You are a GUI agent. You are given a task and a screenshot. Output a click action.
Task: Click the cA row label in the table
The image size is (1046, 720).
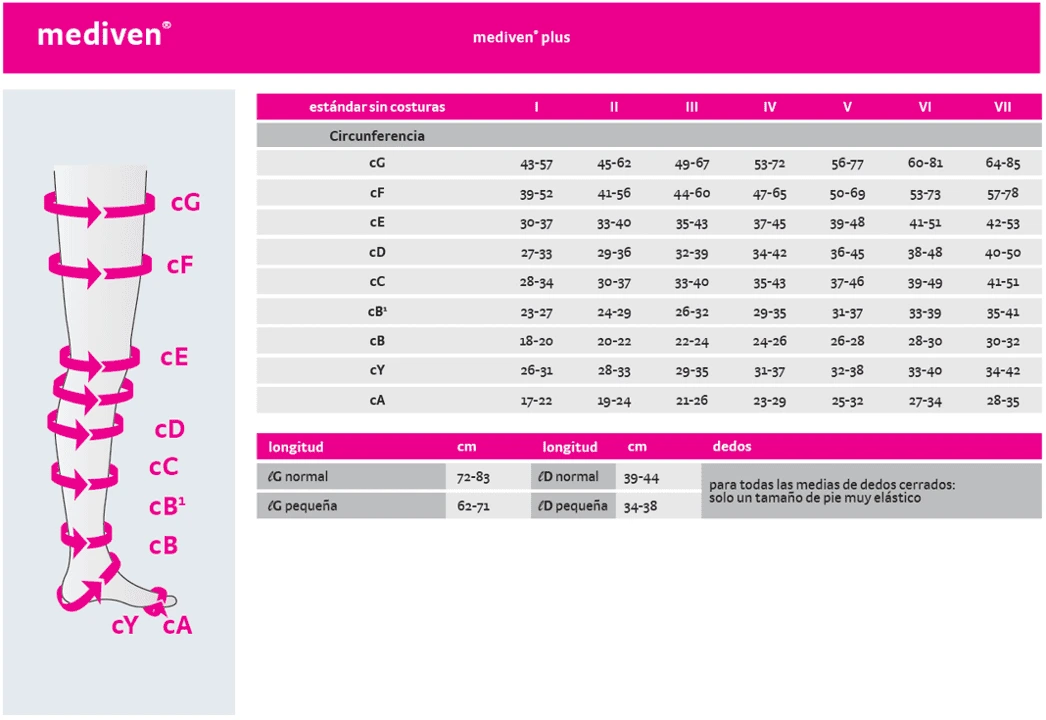click(x=377, y=400)
